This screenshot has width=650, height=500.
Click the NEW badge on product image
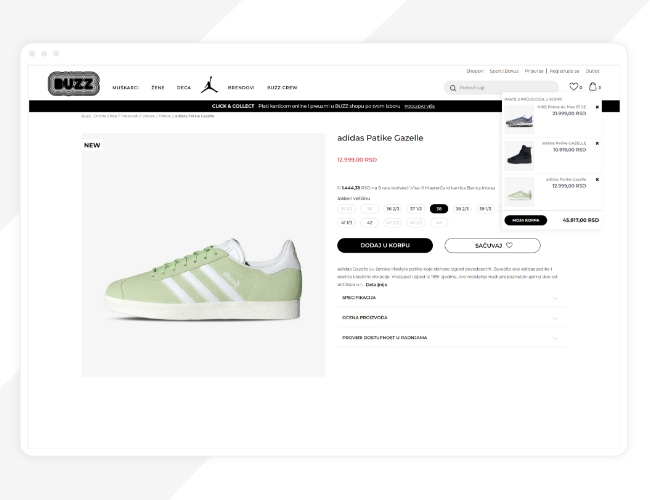pyautogui.click(x=92, y=145)
